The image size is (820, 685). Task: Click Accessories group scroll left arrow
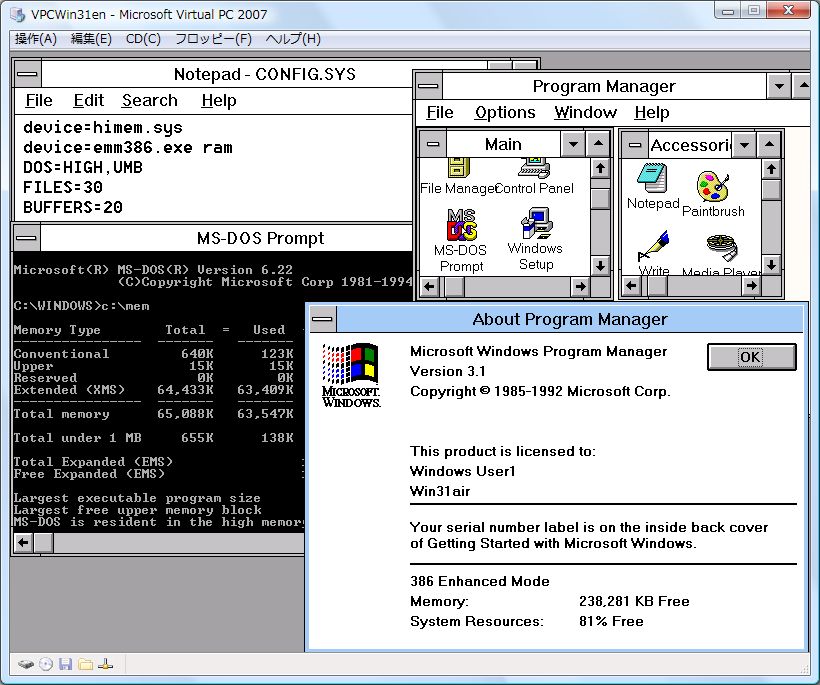(x=631, y=286)
